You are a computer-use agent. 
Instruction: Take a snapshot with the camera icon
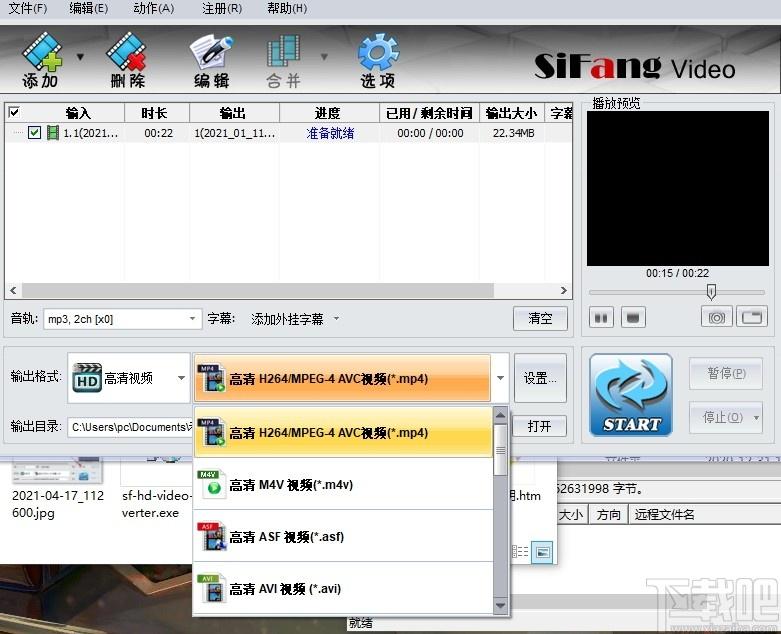pos(716,317)
